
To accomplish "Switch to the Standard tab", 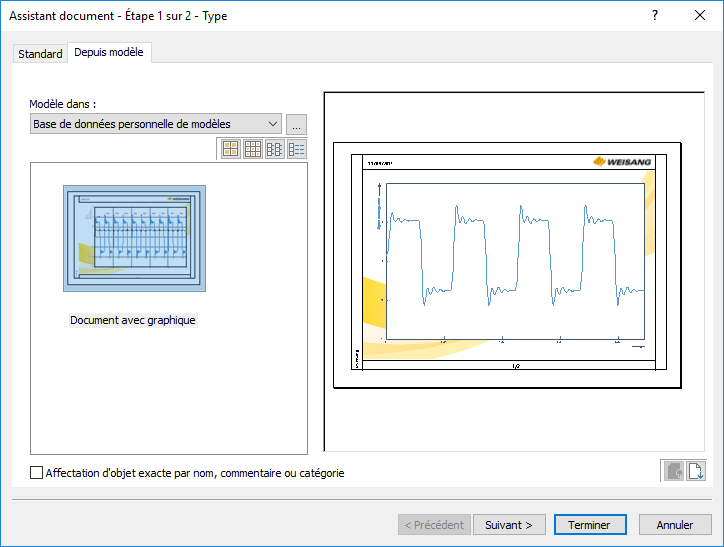I will coord(40,54).
